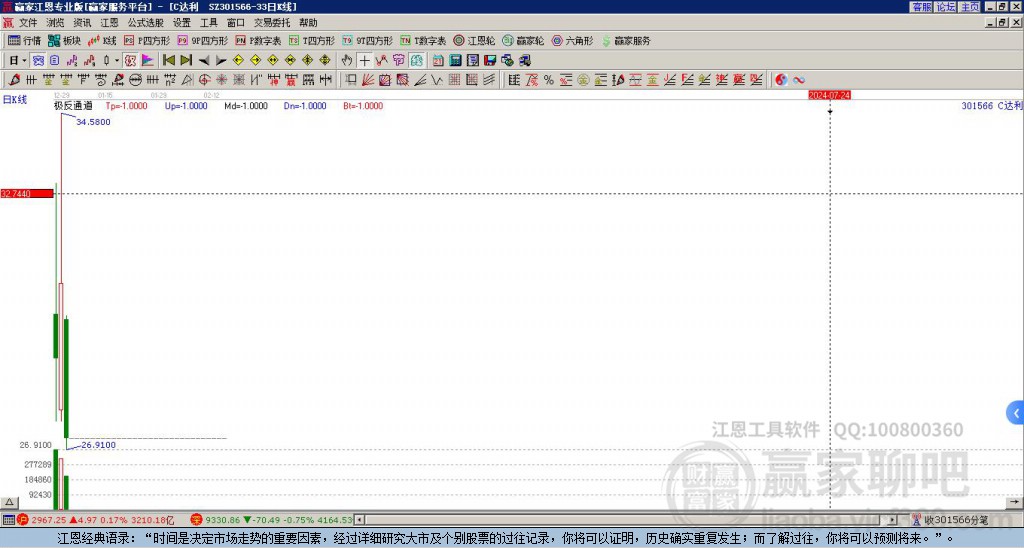The height and width of the screenshot is (548, 1024).
Task: Open the 交易委托 menu
Action: click(x=272, y=23)
